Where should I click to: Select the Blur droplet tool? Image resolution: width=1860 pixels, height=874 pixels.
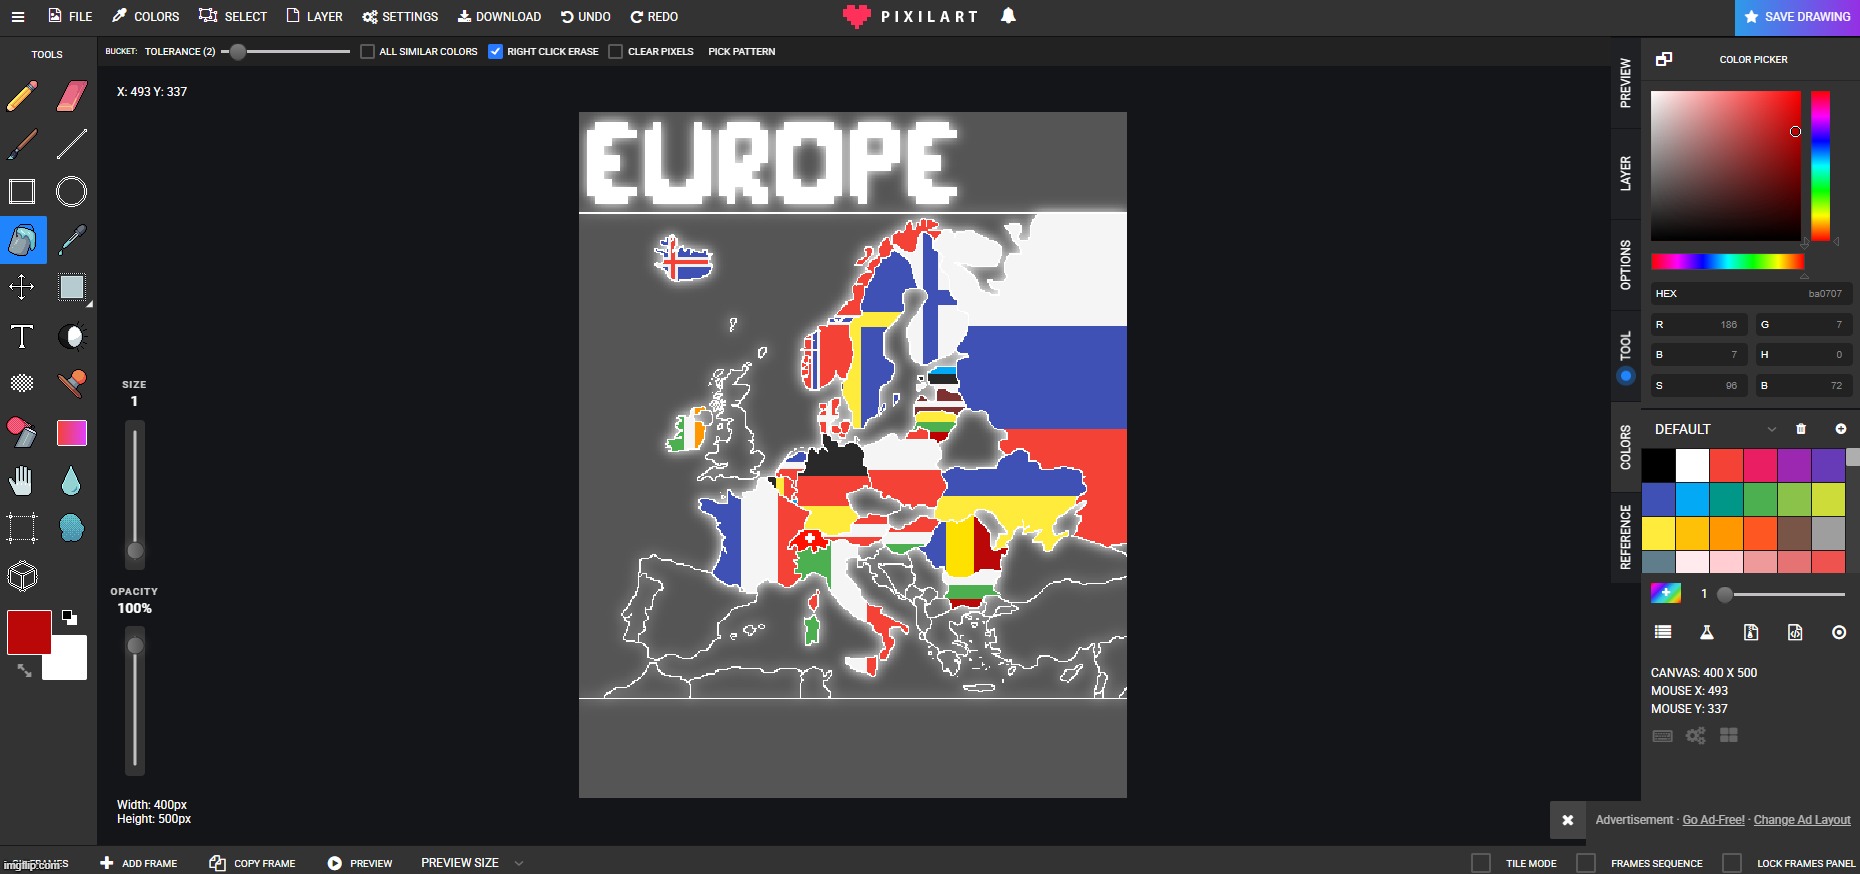(x=70, y=481)
